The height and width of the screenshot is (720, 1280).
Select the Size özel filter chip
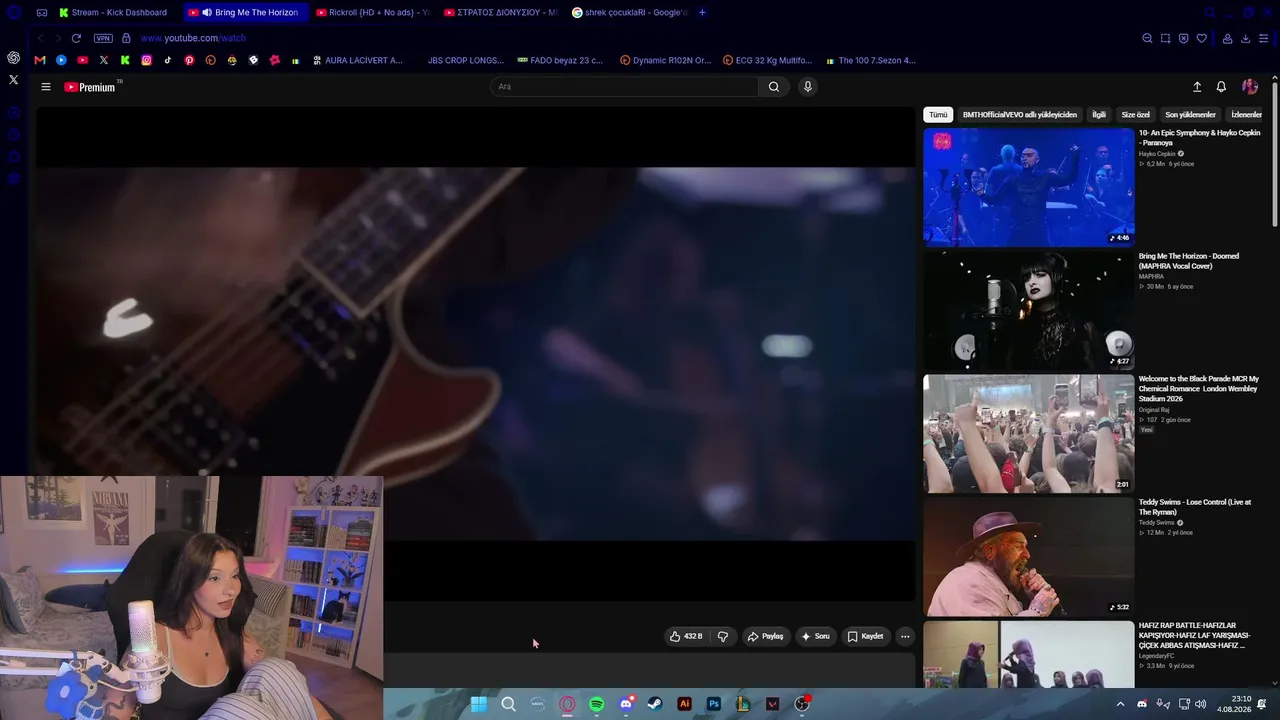(1135, 115)
